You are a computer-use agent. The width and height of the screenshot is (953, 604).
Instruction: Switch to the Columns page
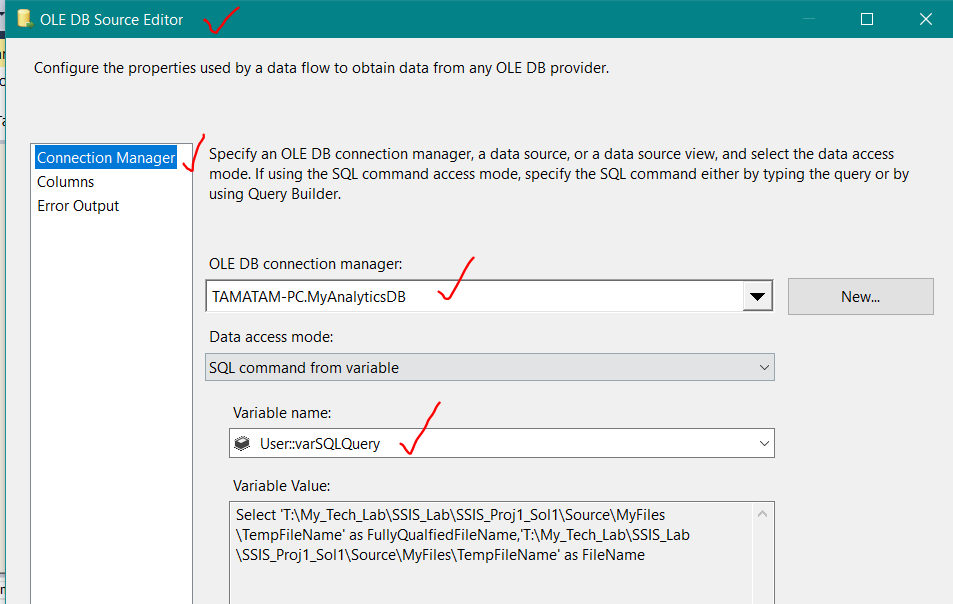(x=65, y=182)
